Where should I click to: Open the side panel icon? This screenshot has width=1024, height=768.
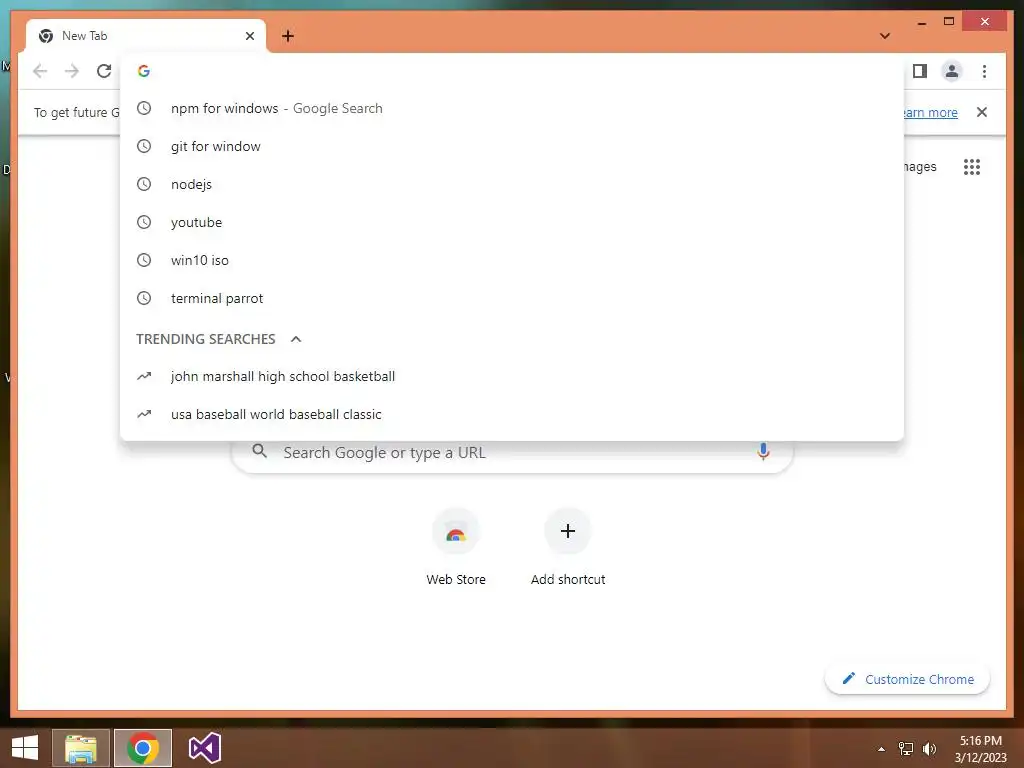[920, 71]
